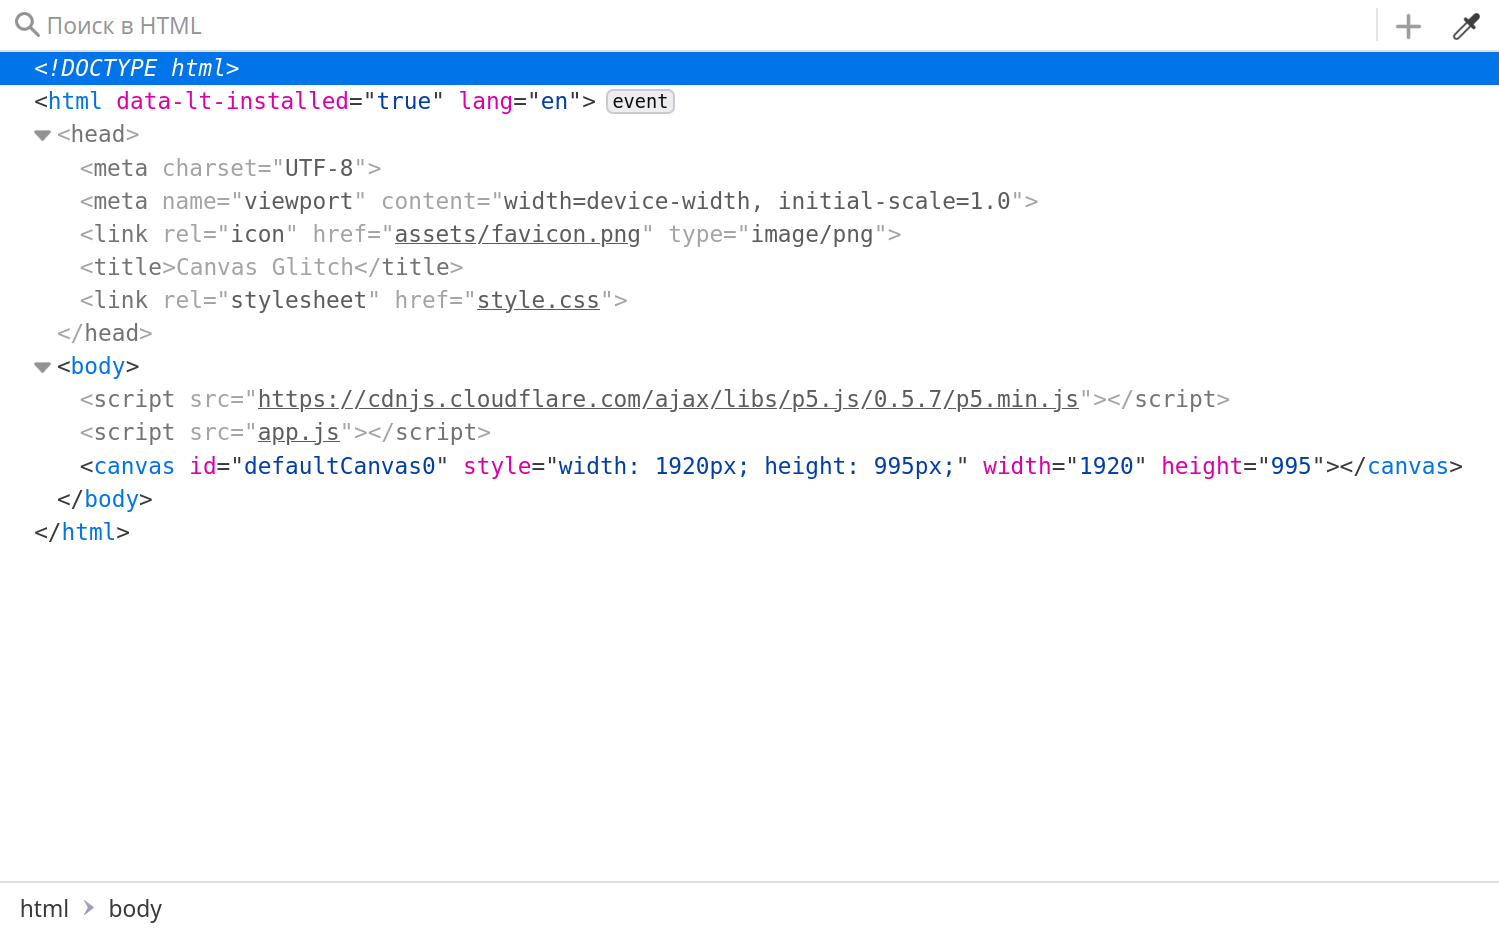Open the style.css stylesheet link
This screenshot has width=1499, height=934.
pyautogui.click(x=537, y=299)
